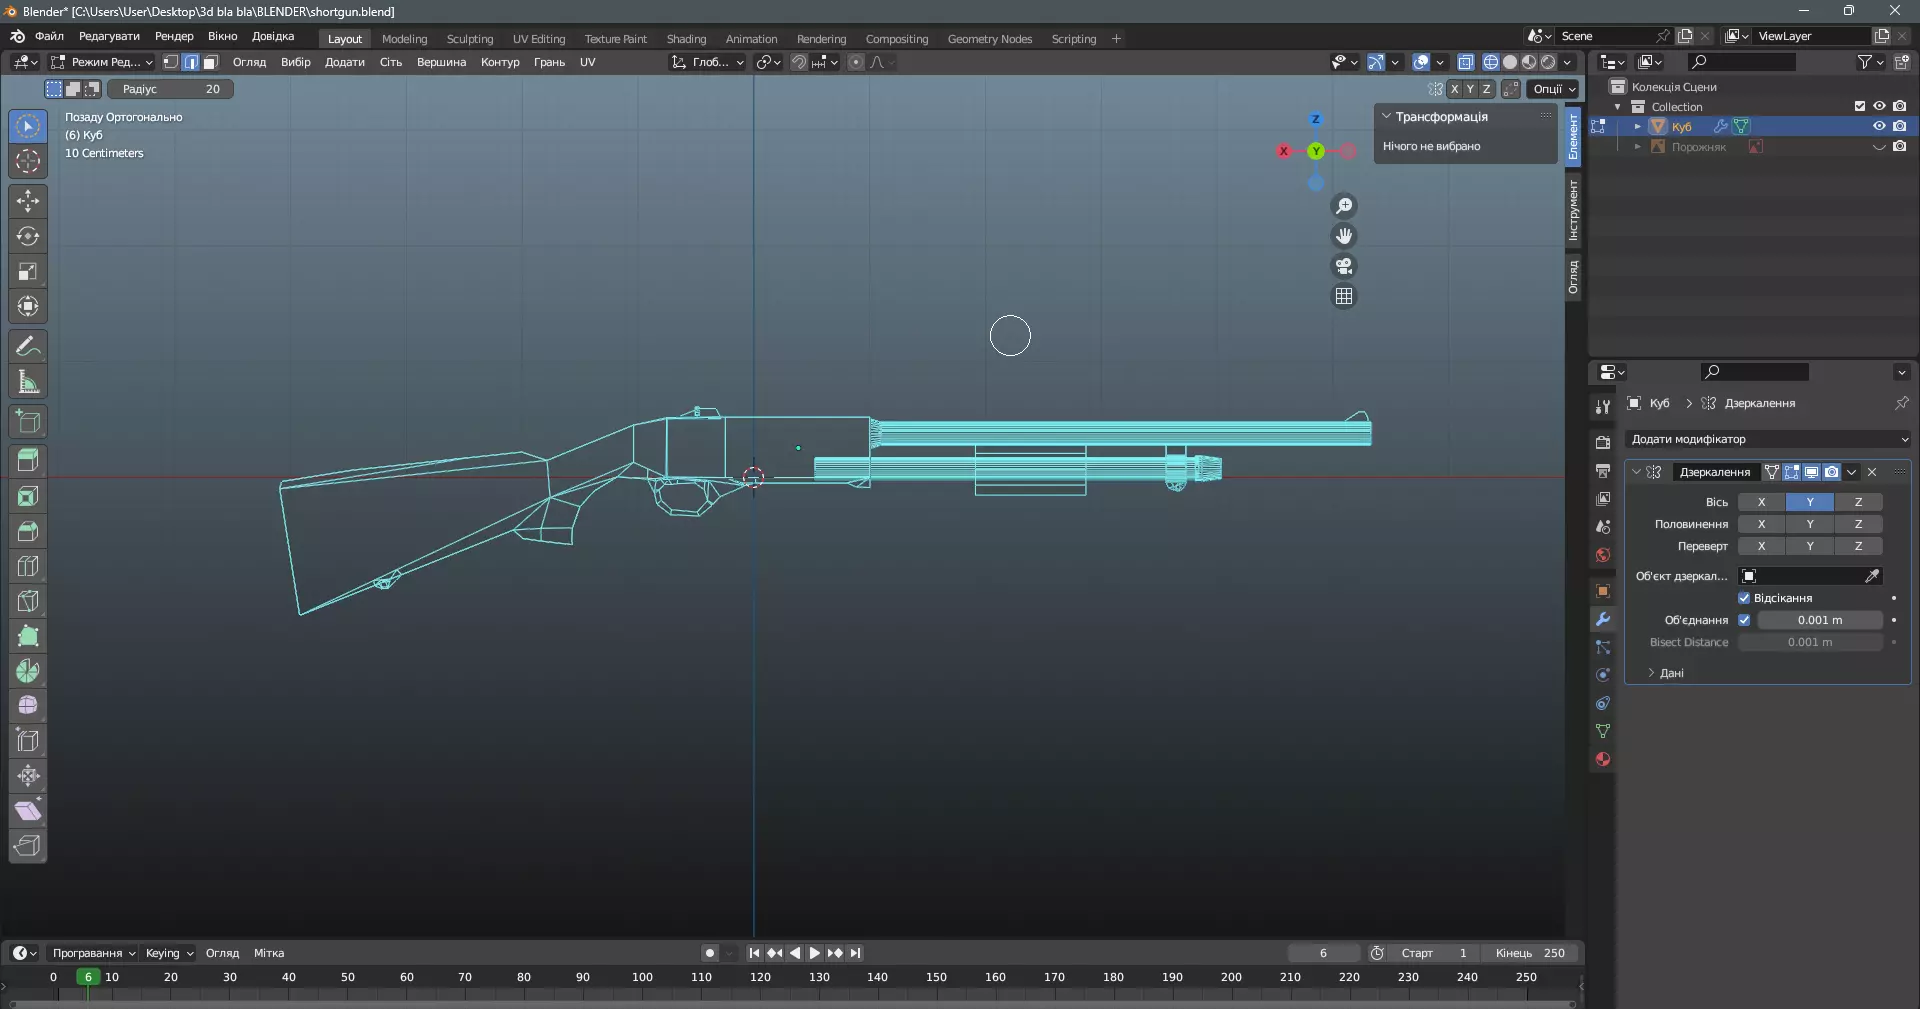1920x1009 pixels.
Task: Select the Scale tool
Action: tap(28, 271)
